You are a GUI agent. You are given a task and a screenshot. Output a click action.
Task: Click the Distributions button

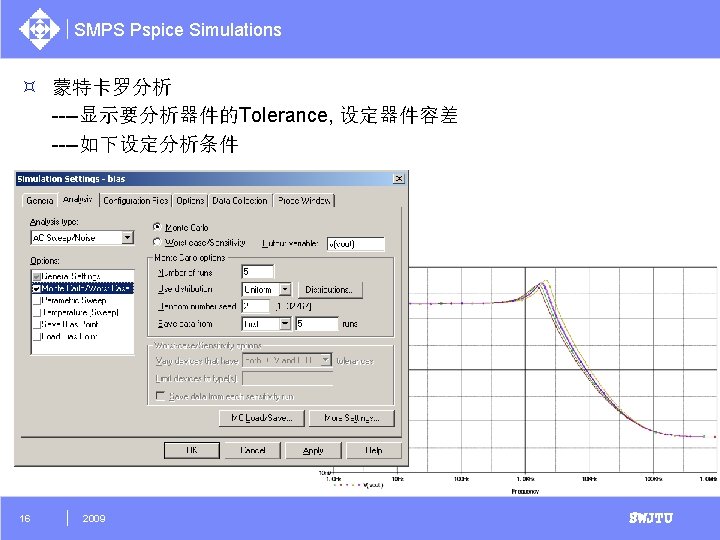(x=329, y=290)
